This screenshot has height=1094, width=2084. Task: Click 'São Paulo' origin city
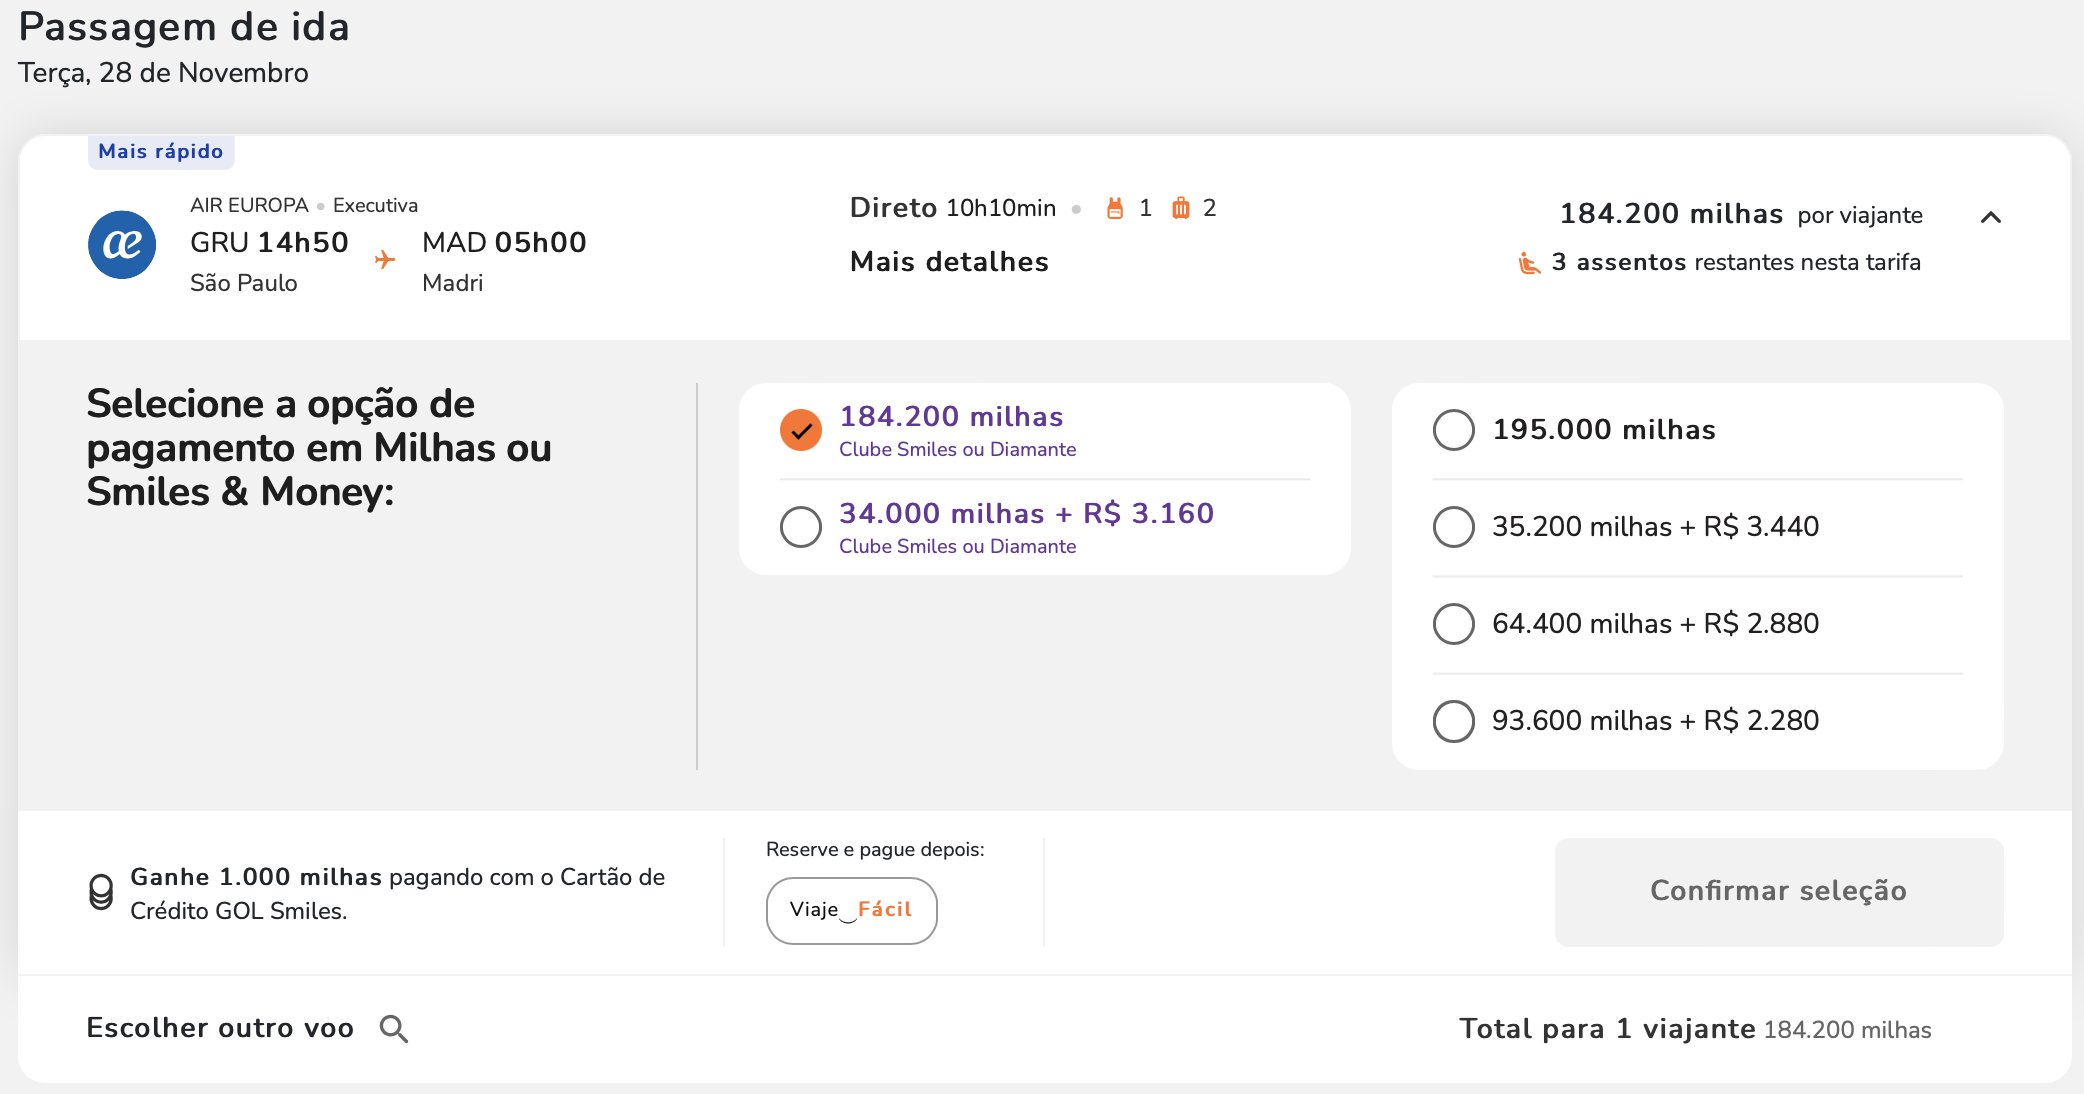tap(244, 283)
